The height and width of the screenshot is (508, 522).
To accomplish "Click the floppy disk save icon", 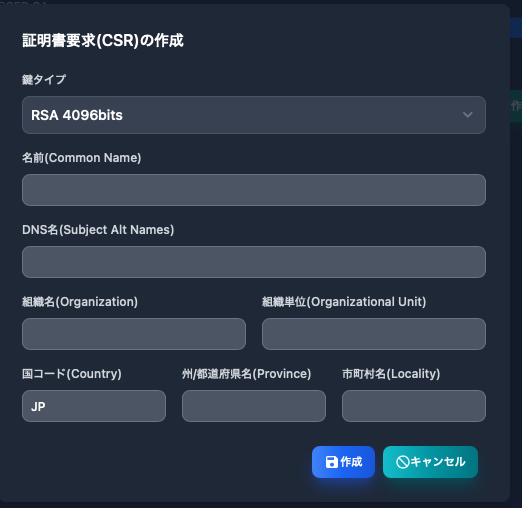I will pyautogui.click(x=331, y=462).
